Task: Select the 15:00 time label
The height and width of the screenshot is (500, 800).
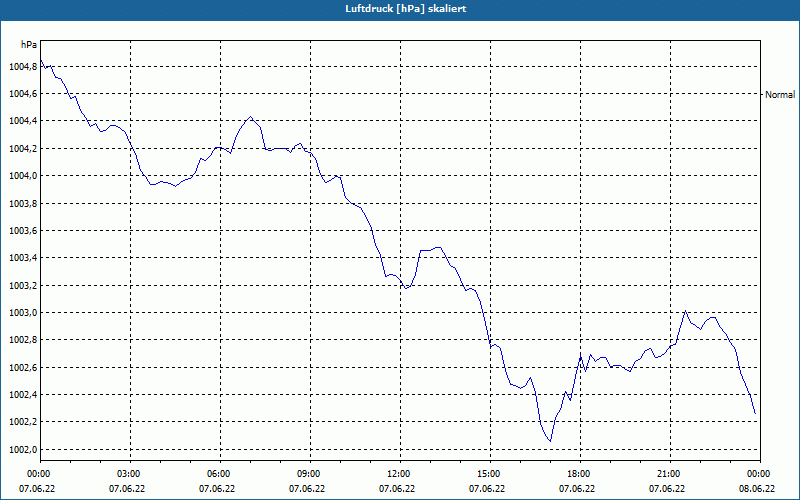Action: coord(489,474)
